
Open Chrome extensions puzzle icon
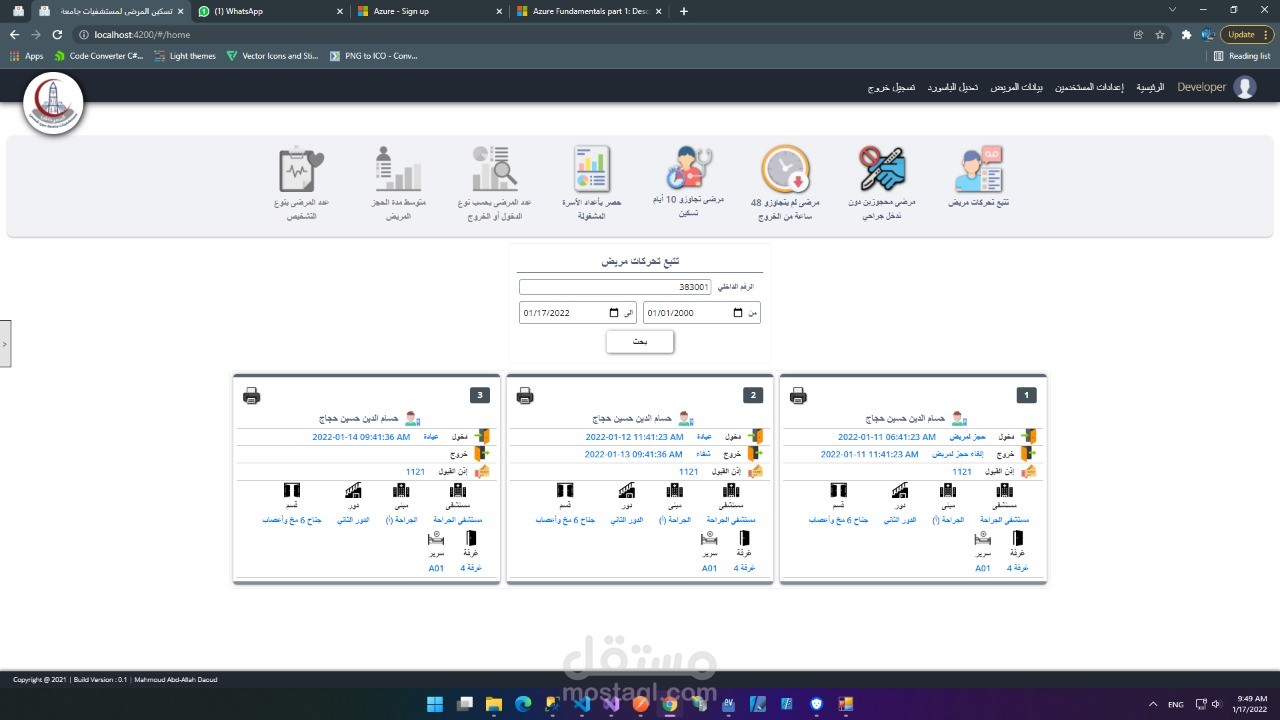click(1186, 34)
